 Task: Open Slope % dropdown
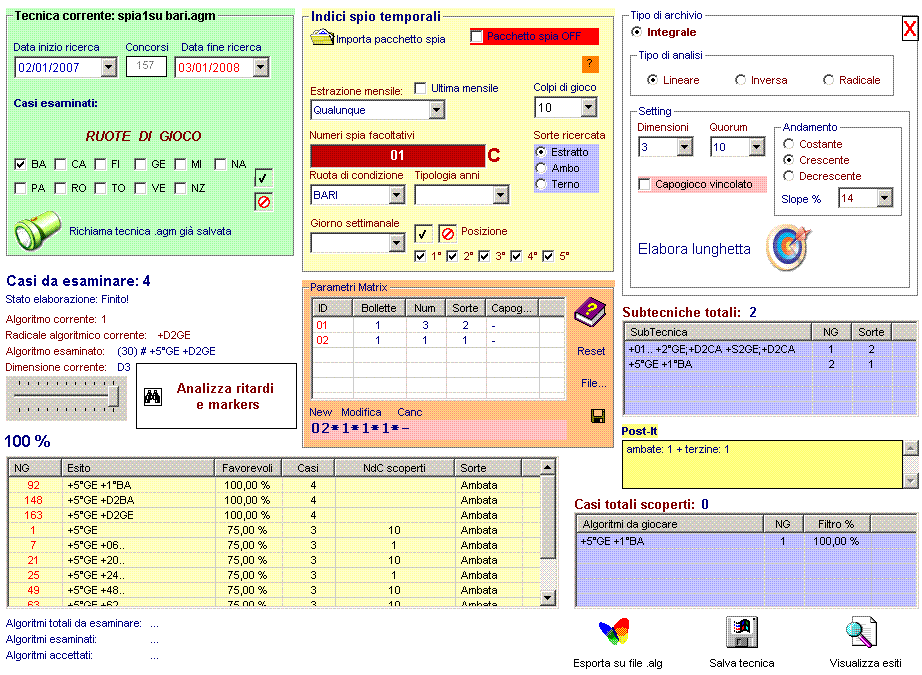point(884,198)
